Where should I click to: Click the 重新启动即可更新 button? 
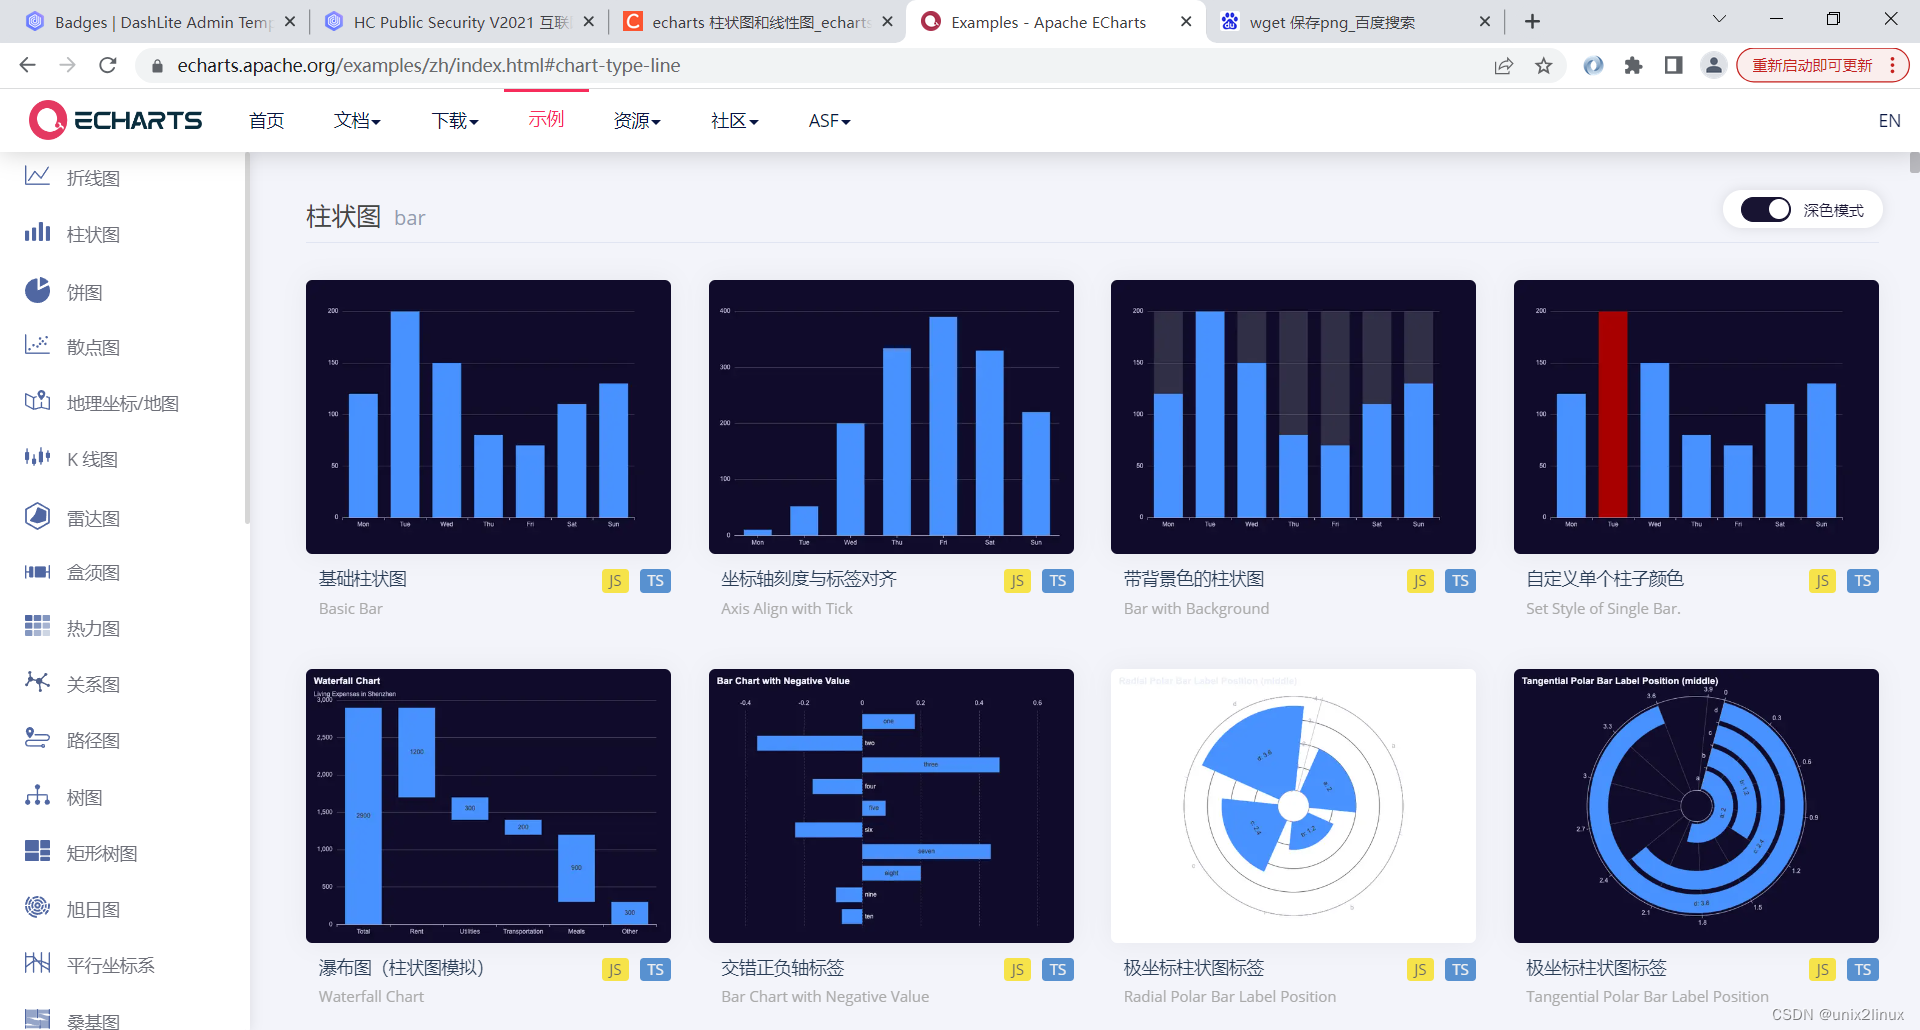tap(1812, 65)
